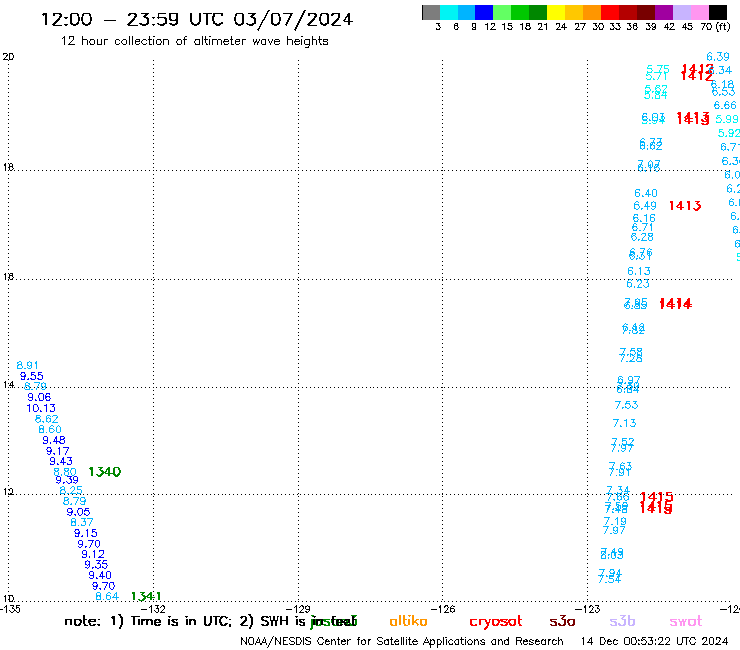Image resolution: width=740 pixels, height=650 pixels.
Task: Click the wave height value '9.15'
Action: click(x=85, y=533)
